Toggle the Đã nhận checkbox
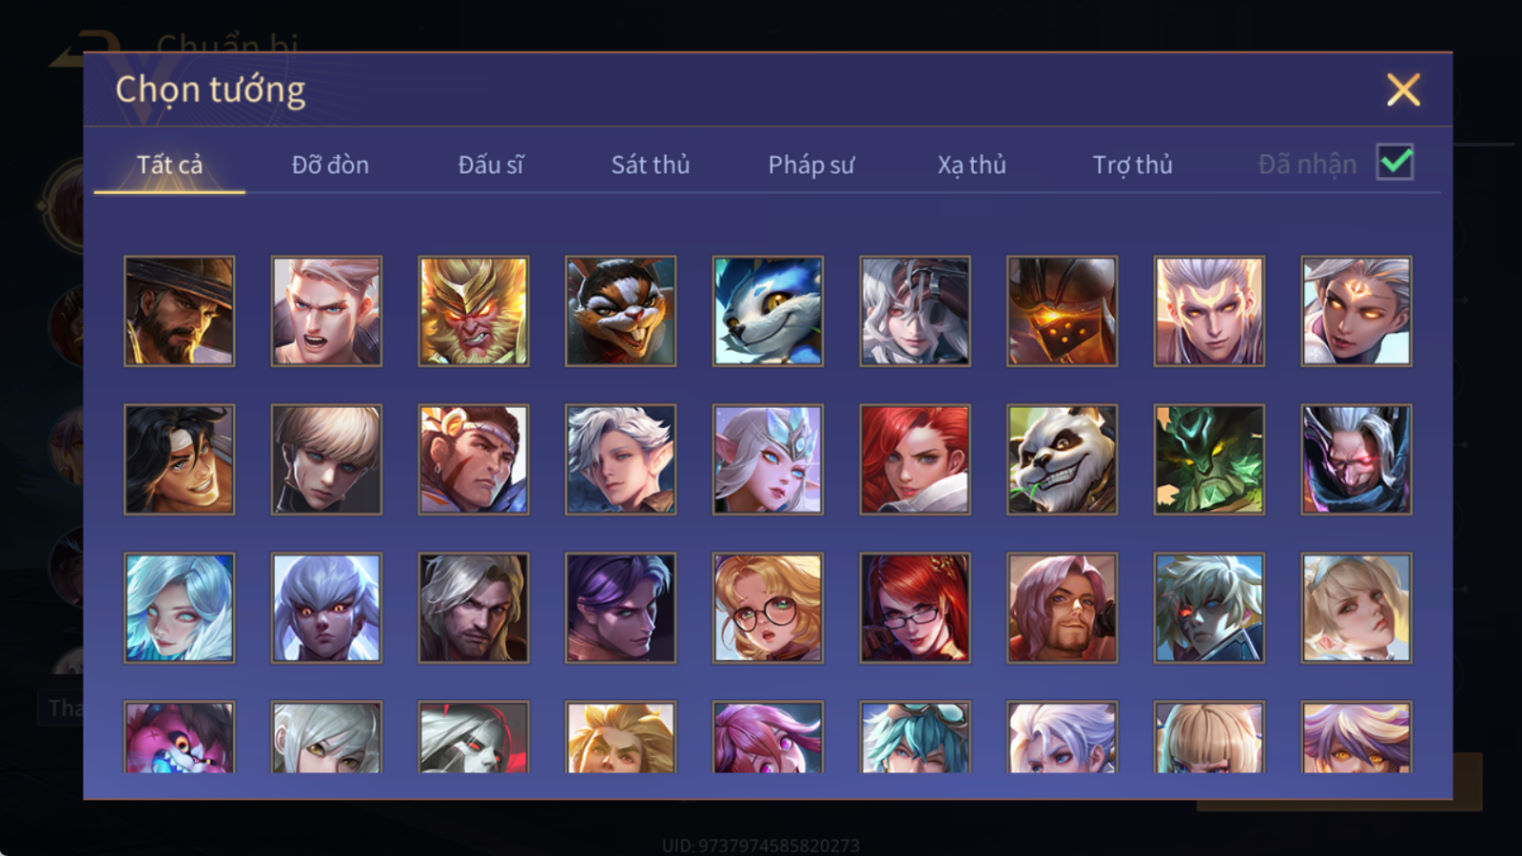 1395,162
